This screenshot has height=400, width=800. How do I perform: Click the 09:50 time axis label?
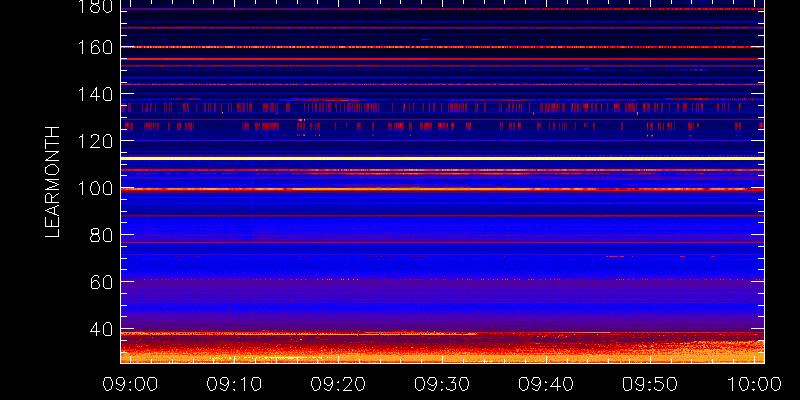[650, 384]
